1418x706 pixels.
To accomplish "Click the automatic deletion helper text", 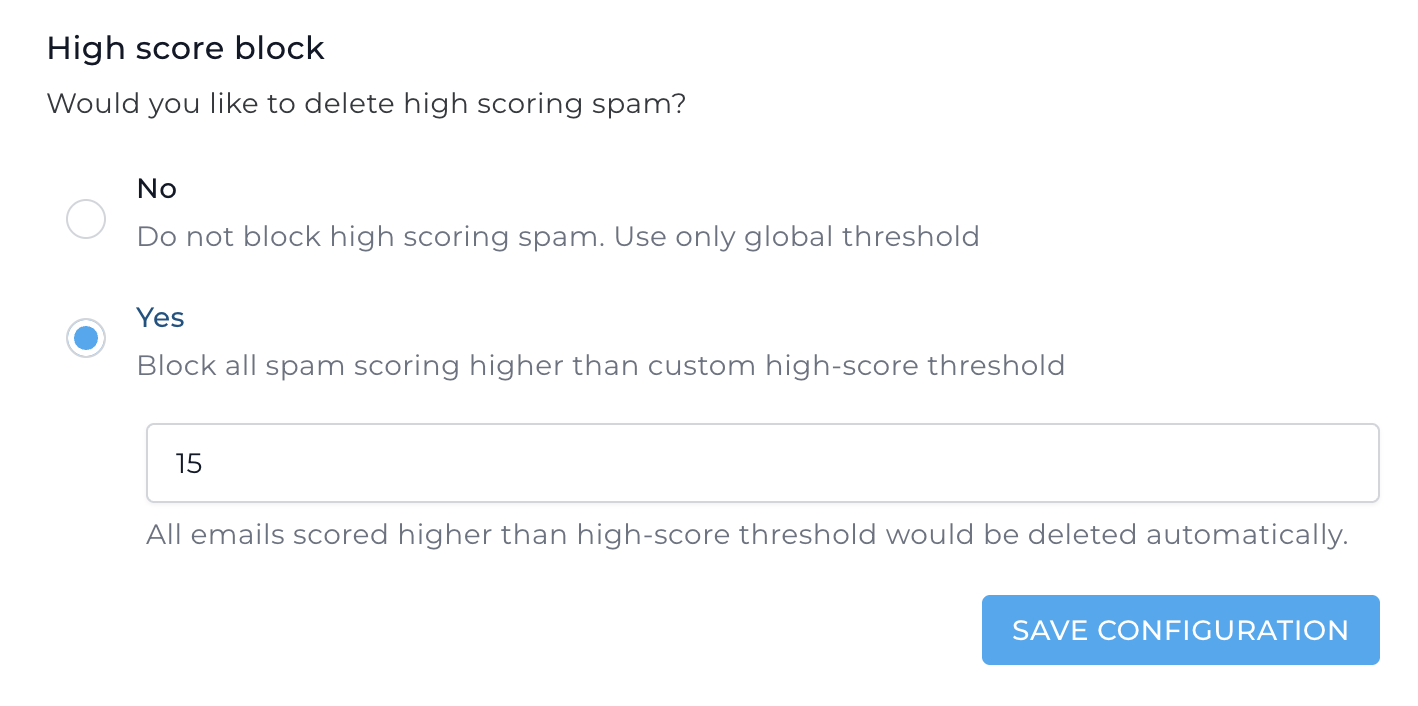I will 748,534.
